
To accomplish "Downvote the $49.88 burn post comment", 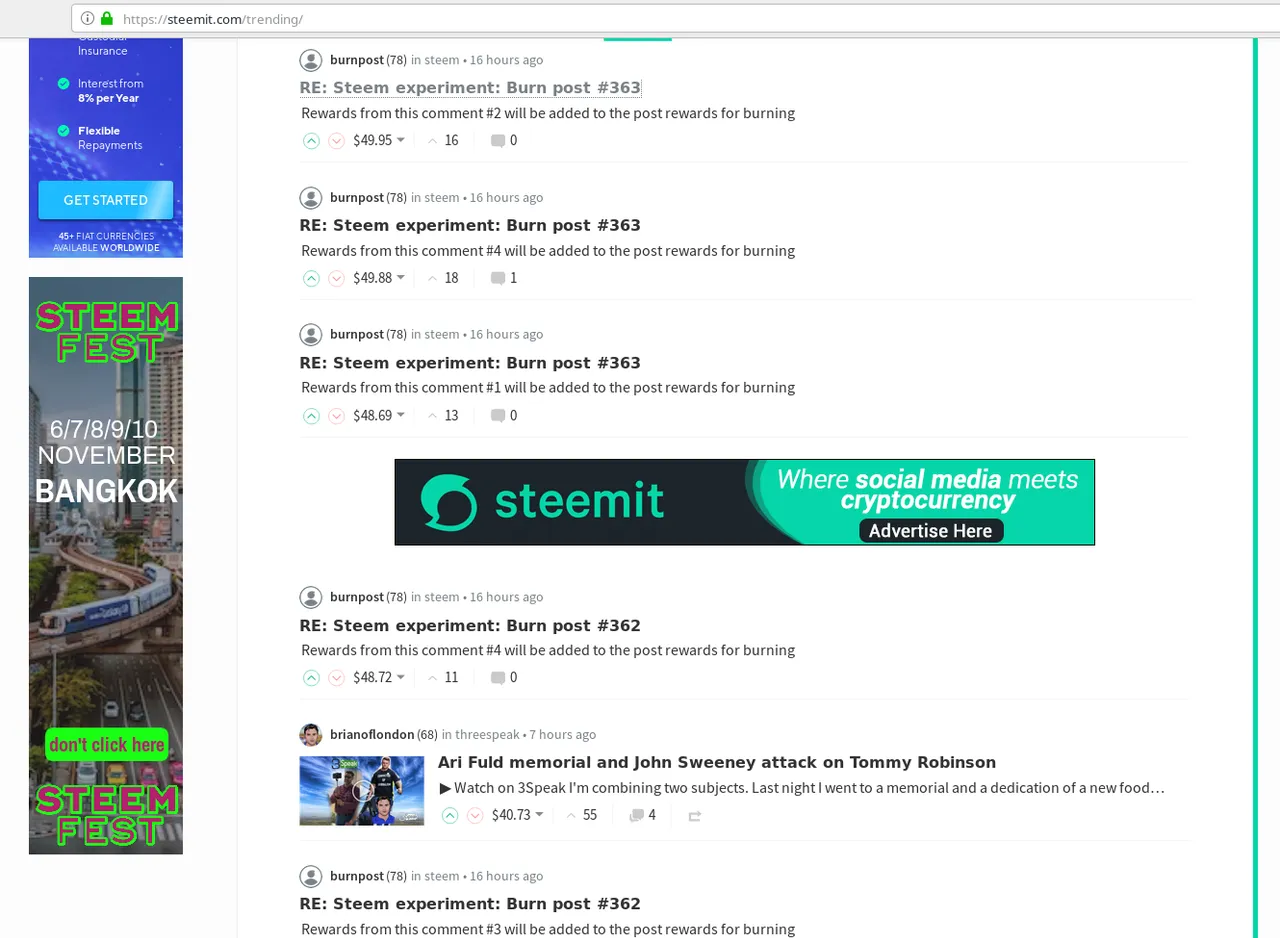I will [337, 278].
